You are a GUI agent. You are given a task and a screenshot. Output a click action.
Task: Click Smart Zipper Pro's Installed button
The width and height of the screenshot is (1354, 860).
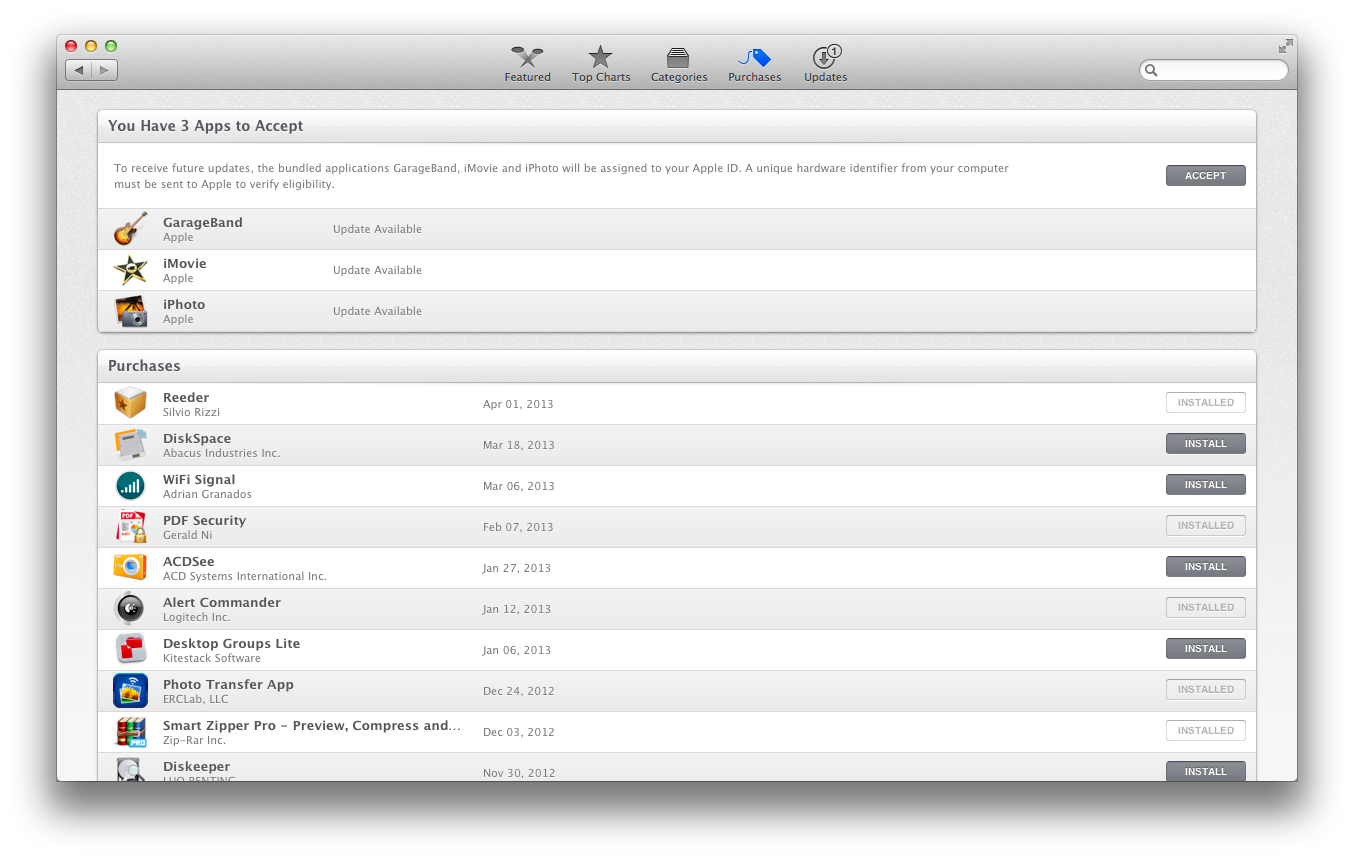1205,730
